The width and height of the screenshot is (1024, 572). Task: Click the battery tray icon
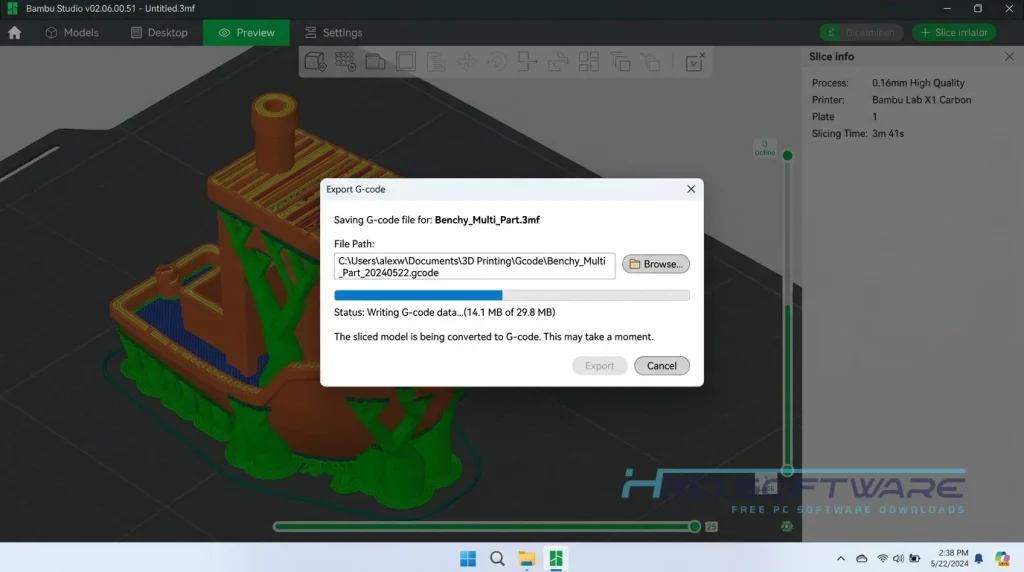tap(915, 558)
